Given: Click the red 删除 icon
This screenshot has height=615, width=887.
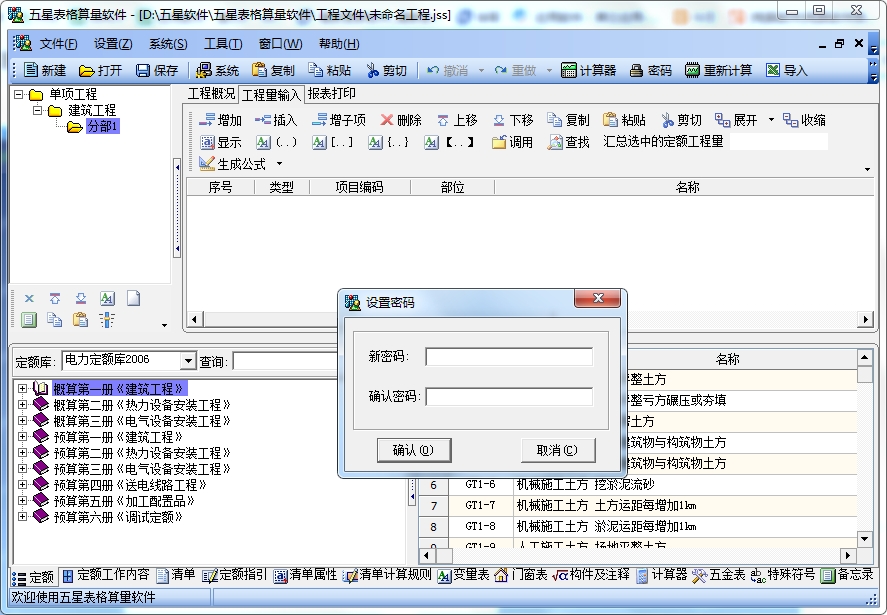Looking at the screenshot, I should click(x=386, y=120).
